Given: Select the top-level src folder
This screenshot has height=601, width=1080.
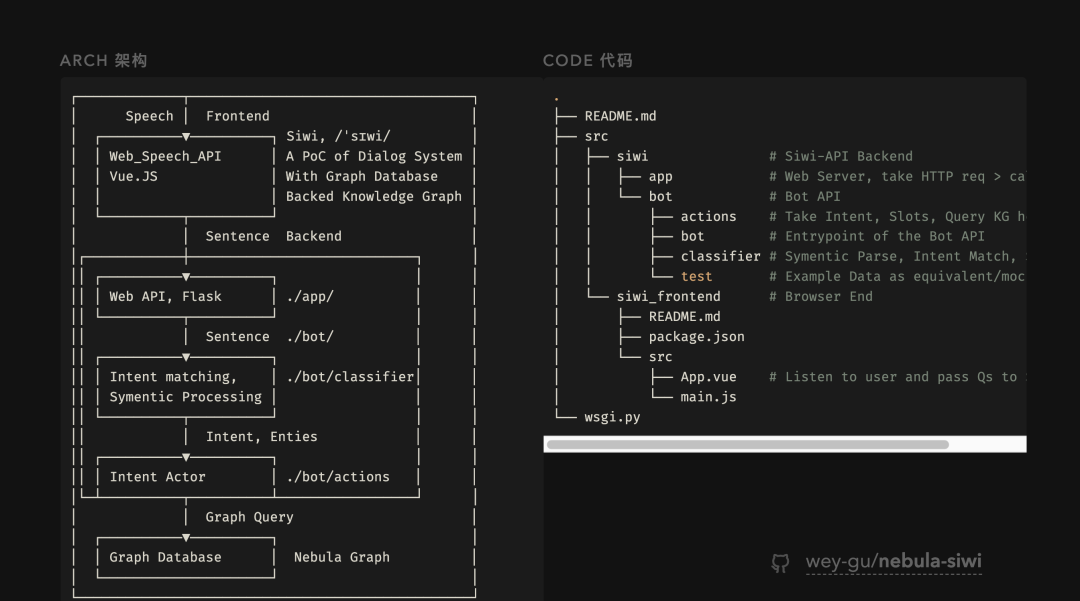Looking at the screenshot, I should tap(596, 136).
